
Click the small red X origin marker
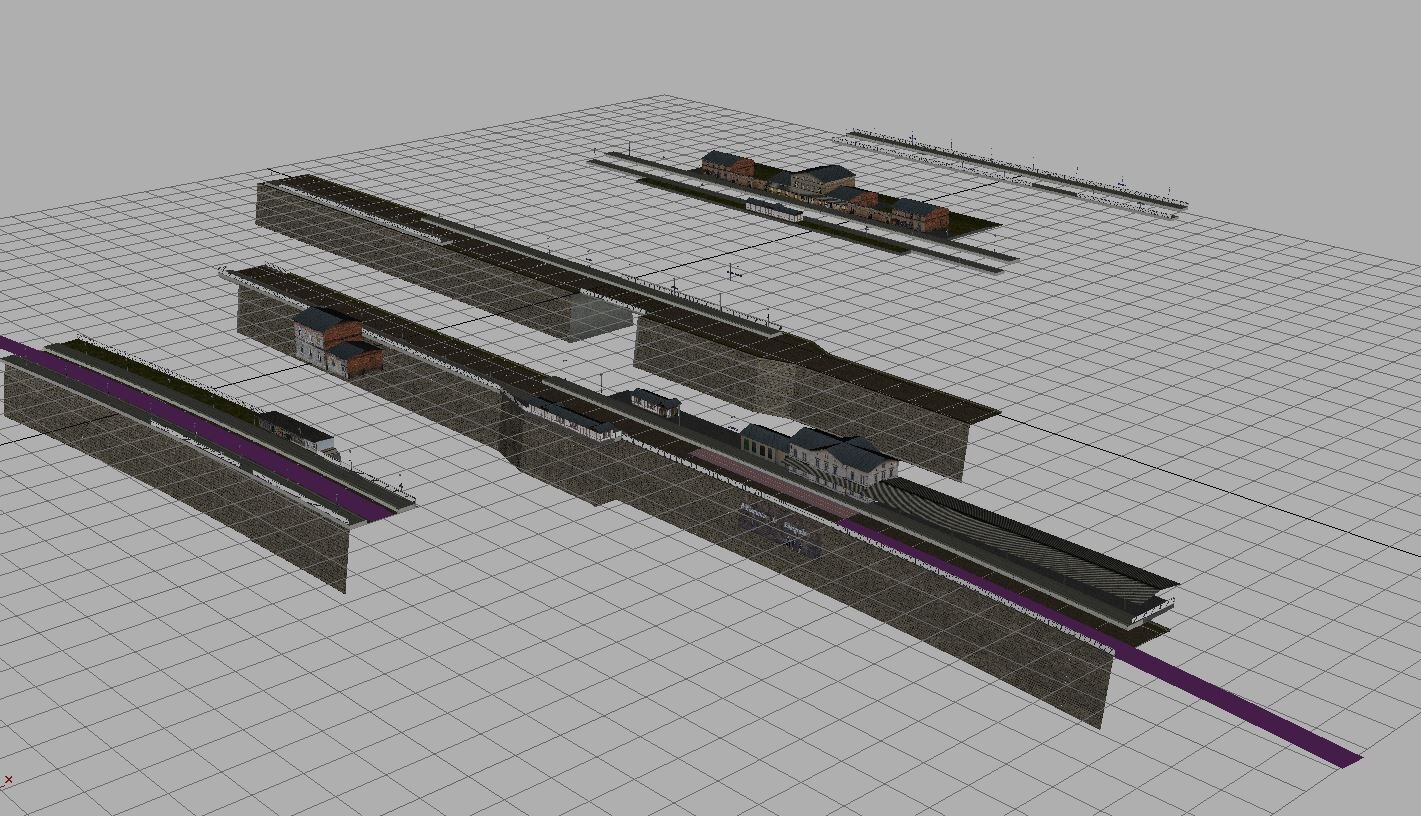coord(8,779)
